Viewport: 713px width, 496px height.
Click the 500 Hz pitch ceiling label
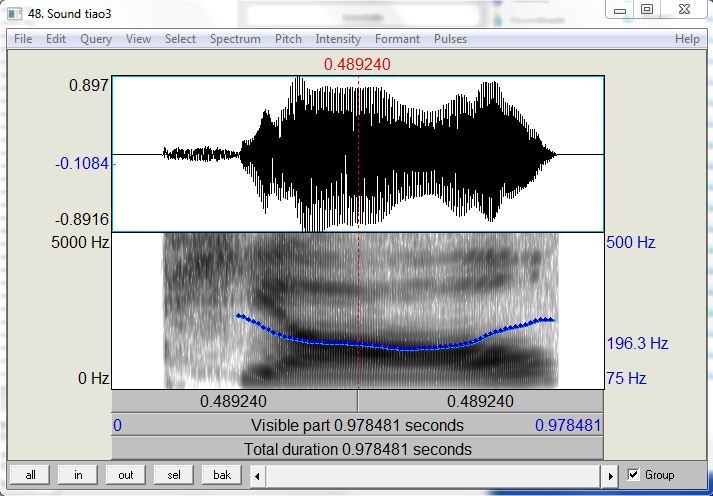[631, 242]
